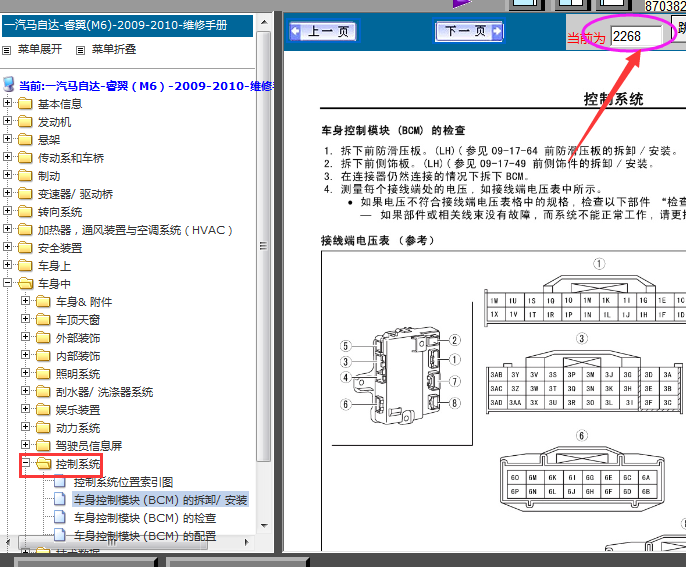Screen dimensions: 686x567
Task: Select the 娱乐装置 folder icon
Action: tap(43, 410)
